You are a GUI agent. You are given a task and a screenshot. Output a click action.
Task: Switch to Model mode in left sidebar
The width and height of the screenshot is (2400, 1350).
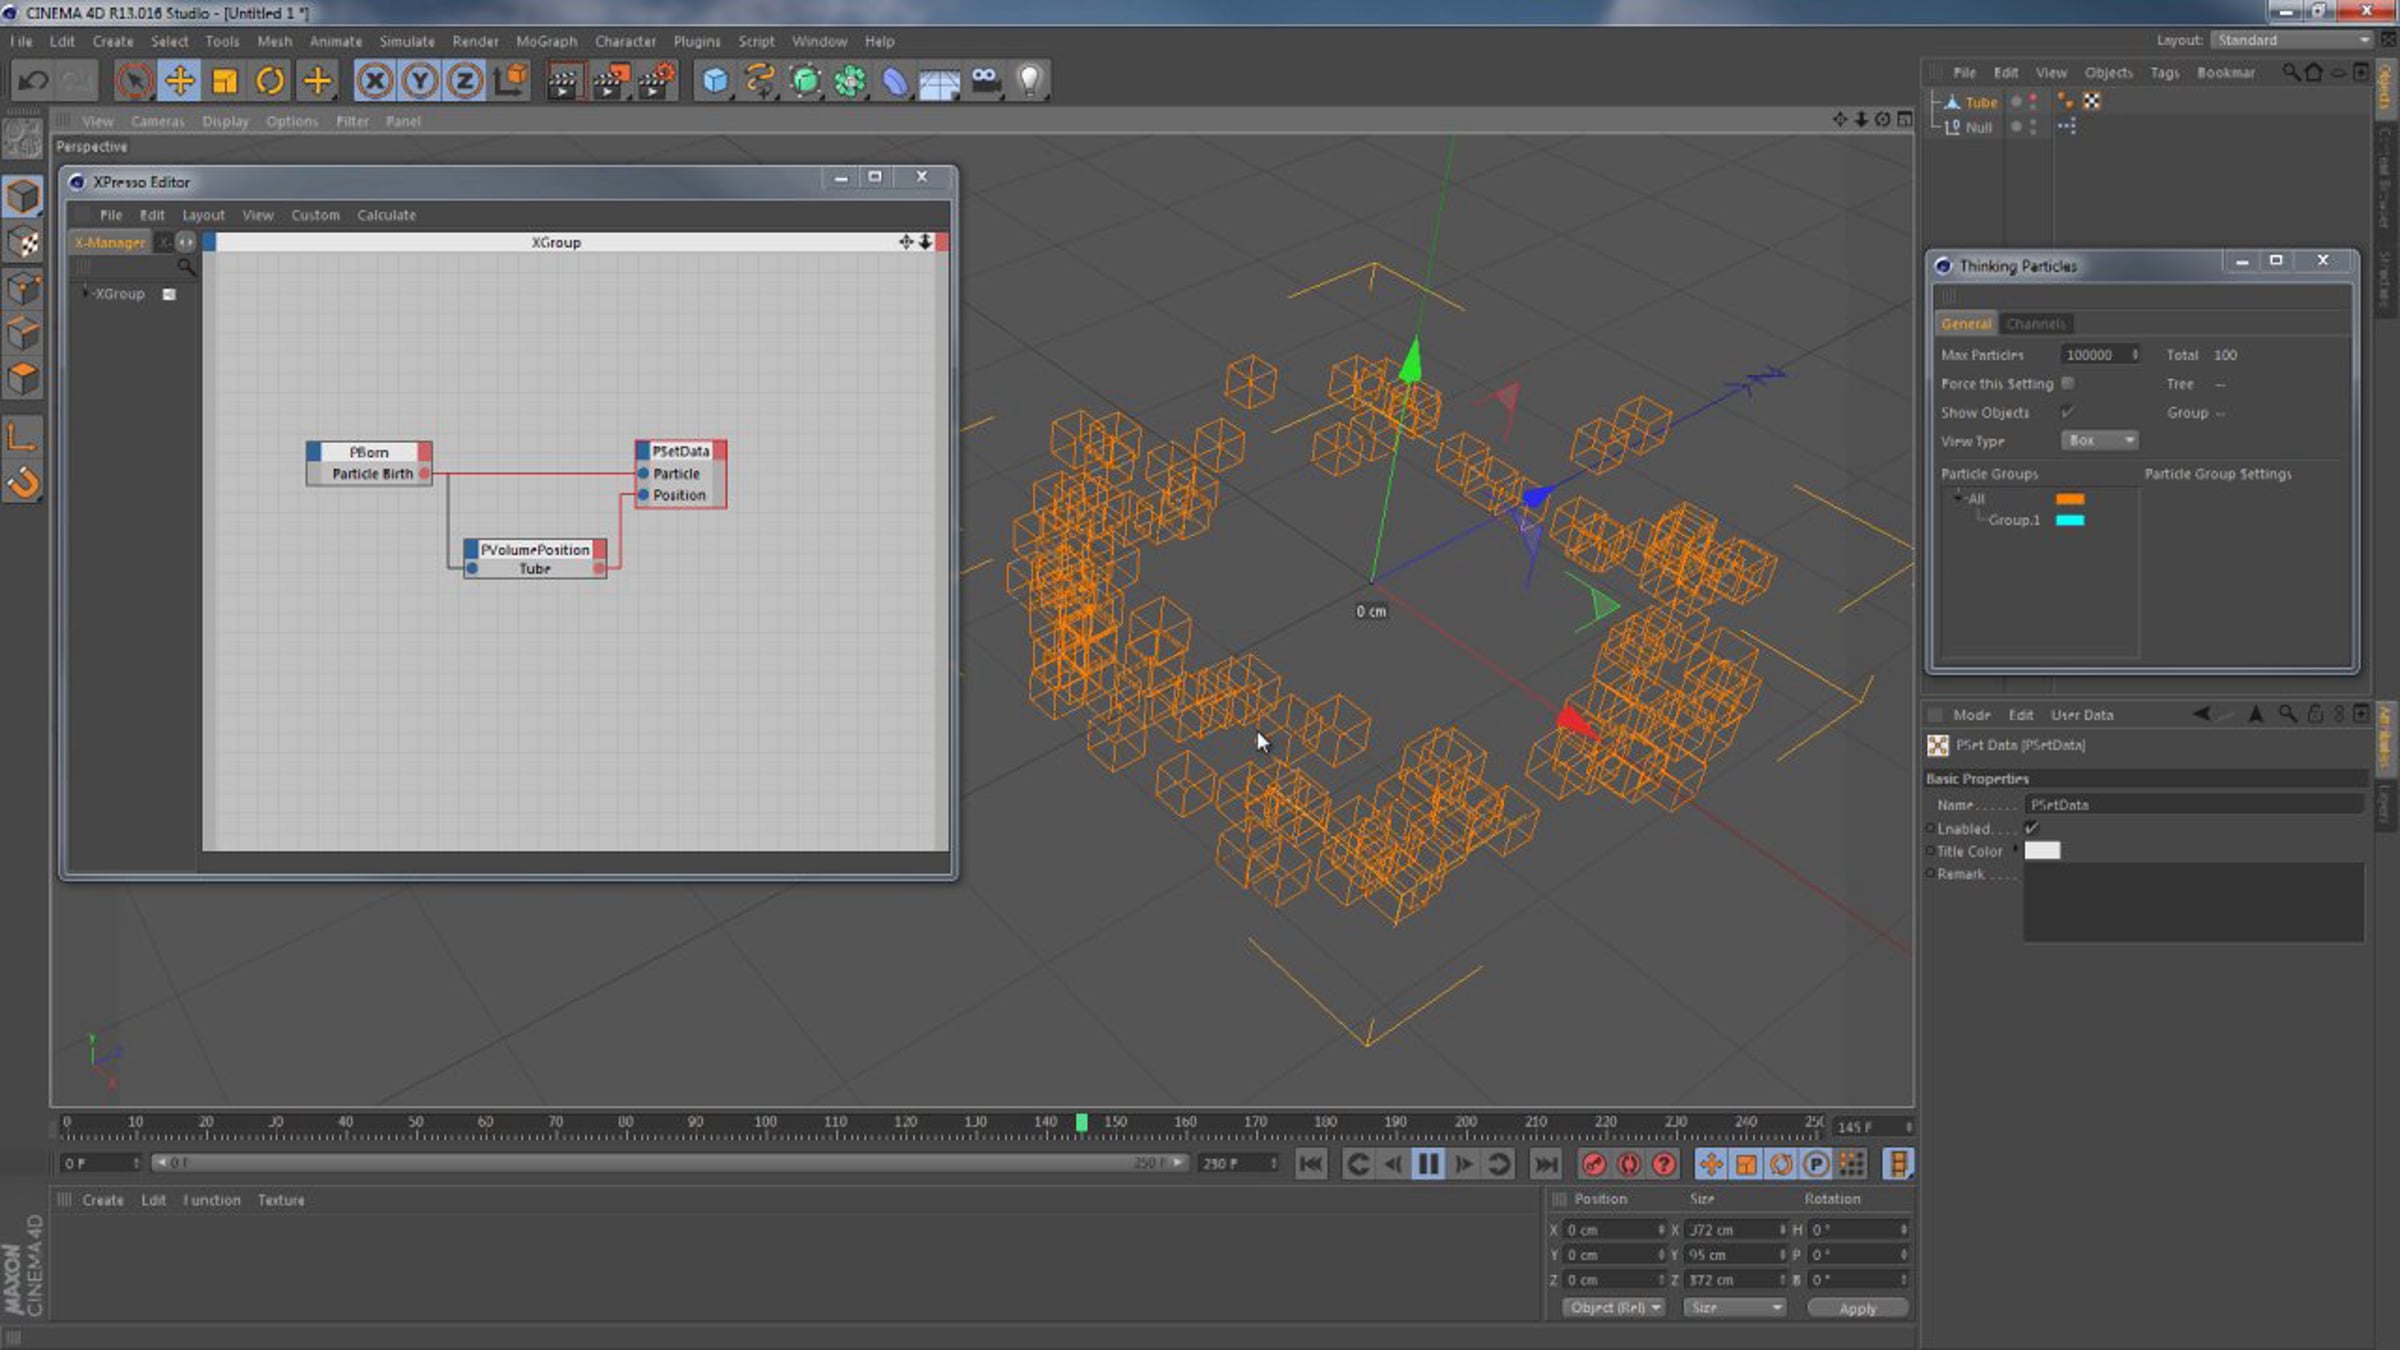[x=22, y=197]
